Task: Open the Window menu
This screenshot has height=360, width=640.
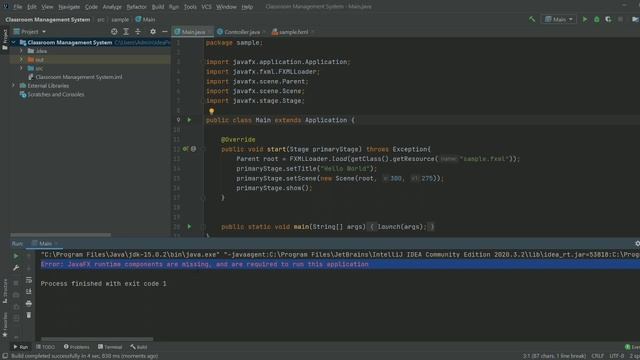Action: coord(226,7)
